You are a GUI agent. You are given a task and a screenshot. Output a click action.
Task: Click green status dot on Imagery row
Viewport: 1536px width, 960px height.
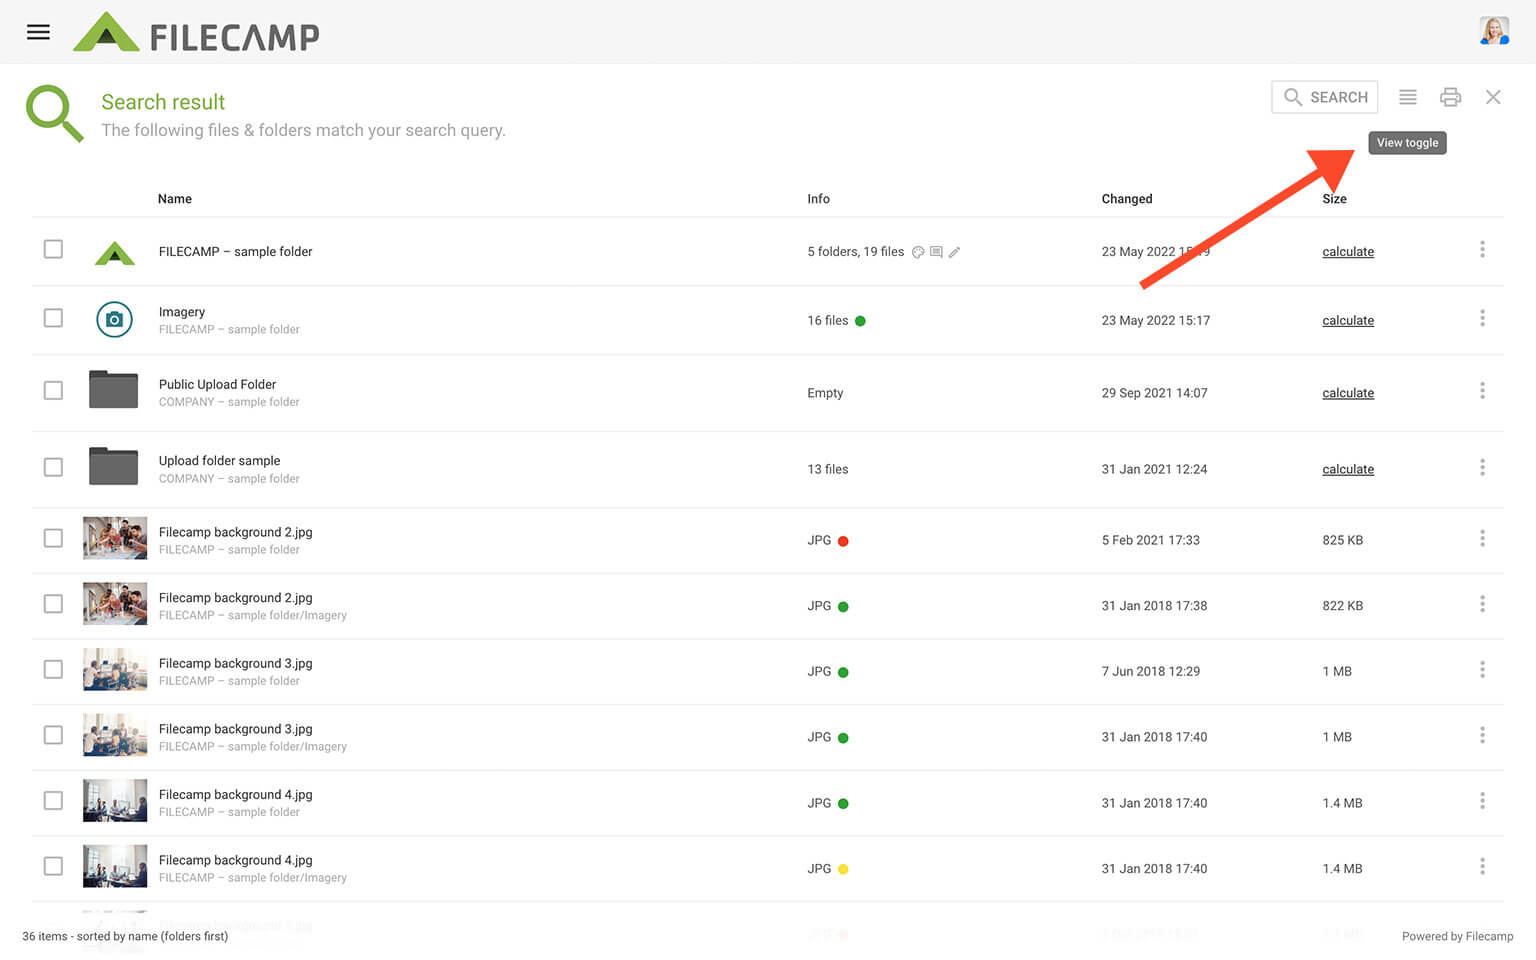coord(860,321)
